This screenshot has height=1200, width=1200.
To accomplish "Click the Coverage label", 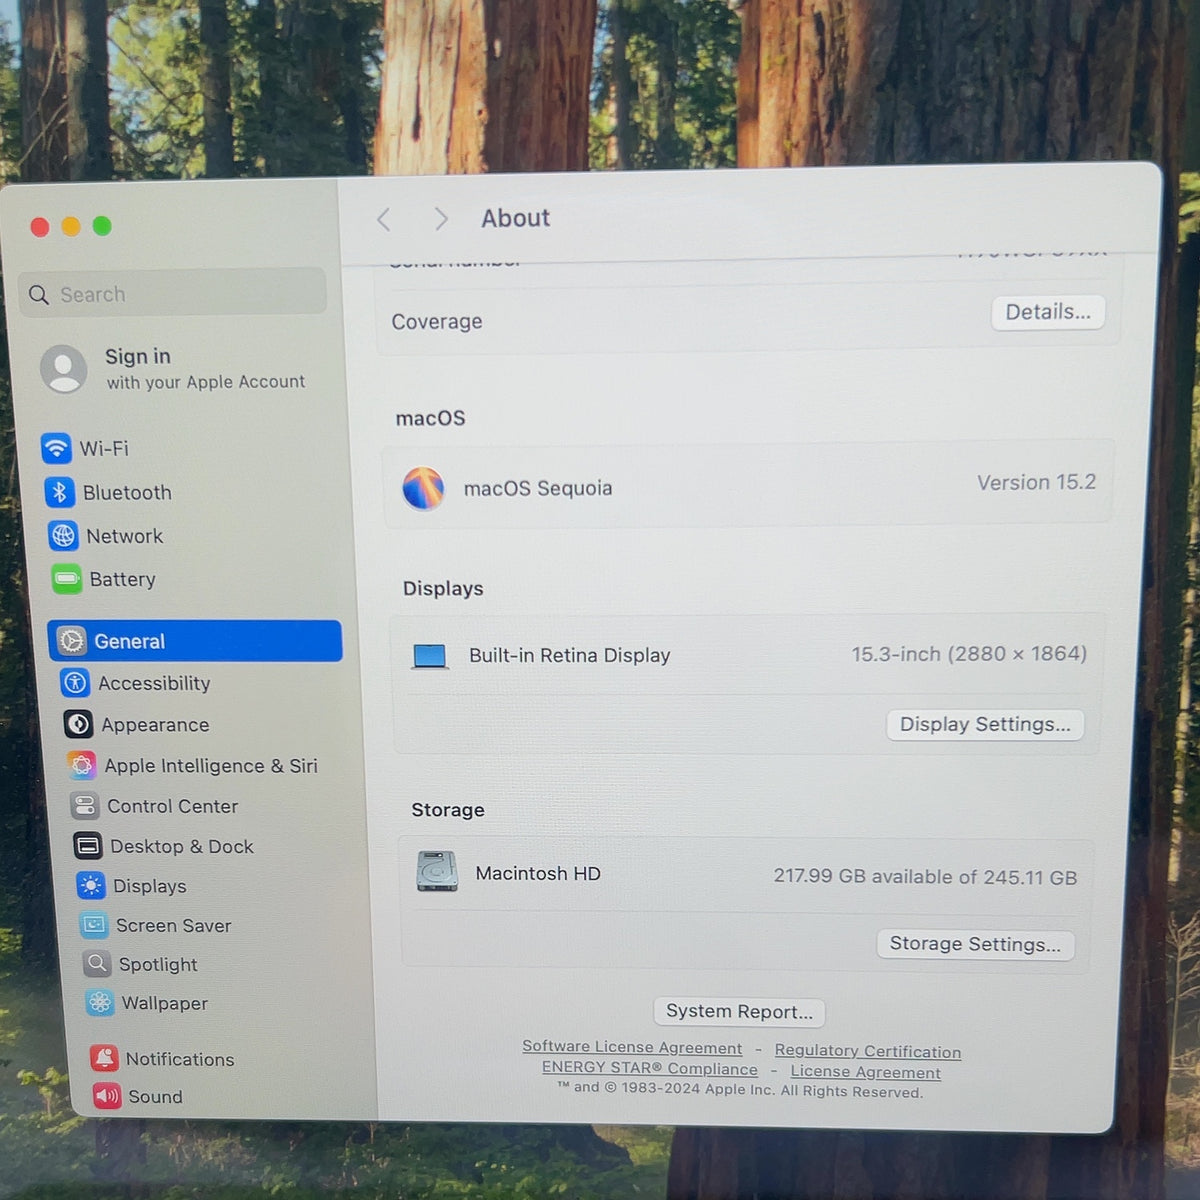I will (x=437, y=322).
